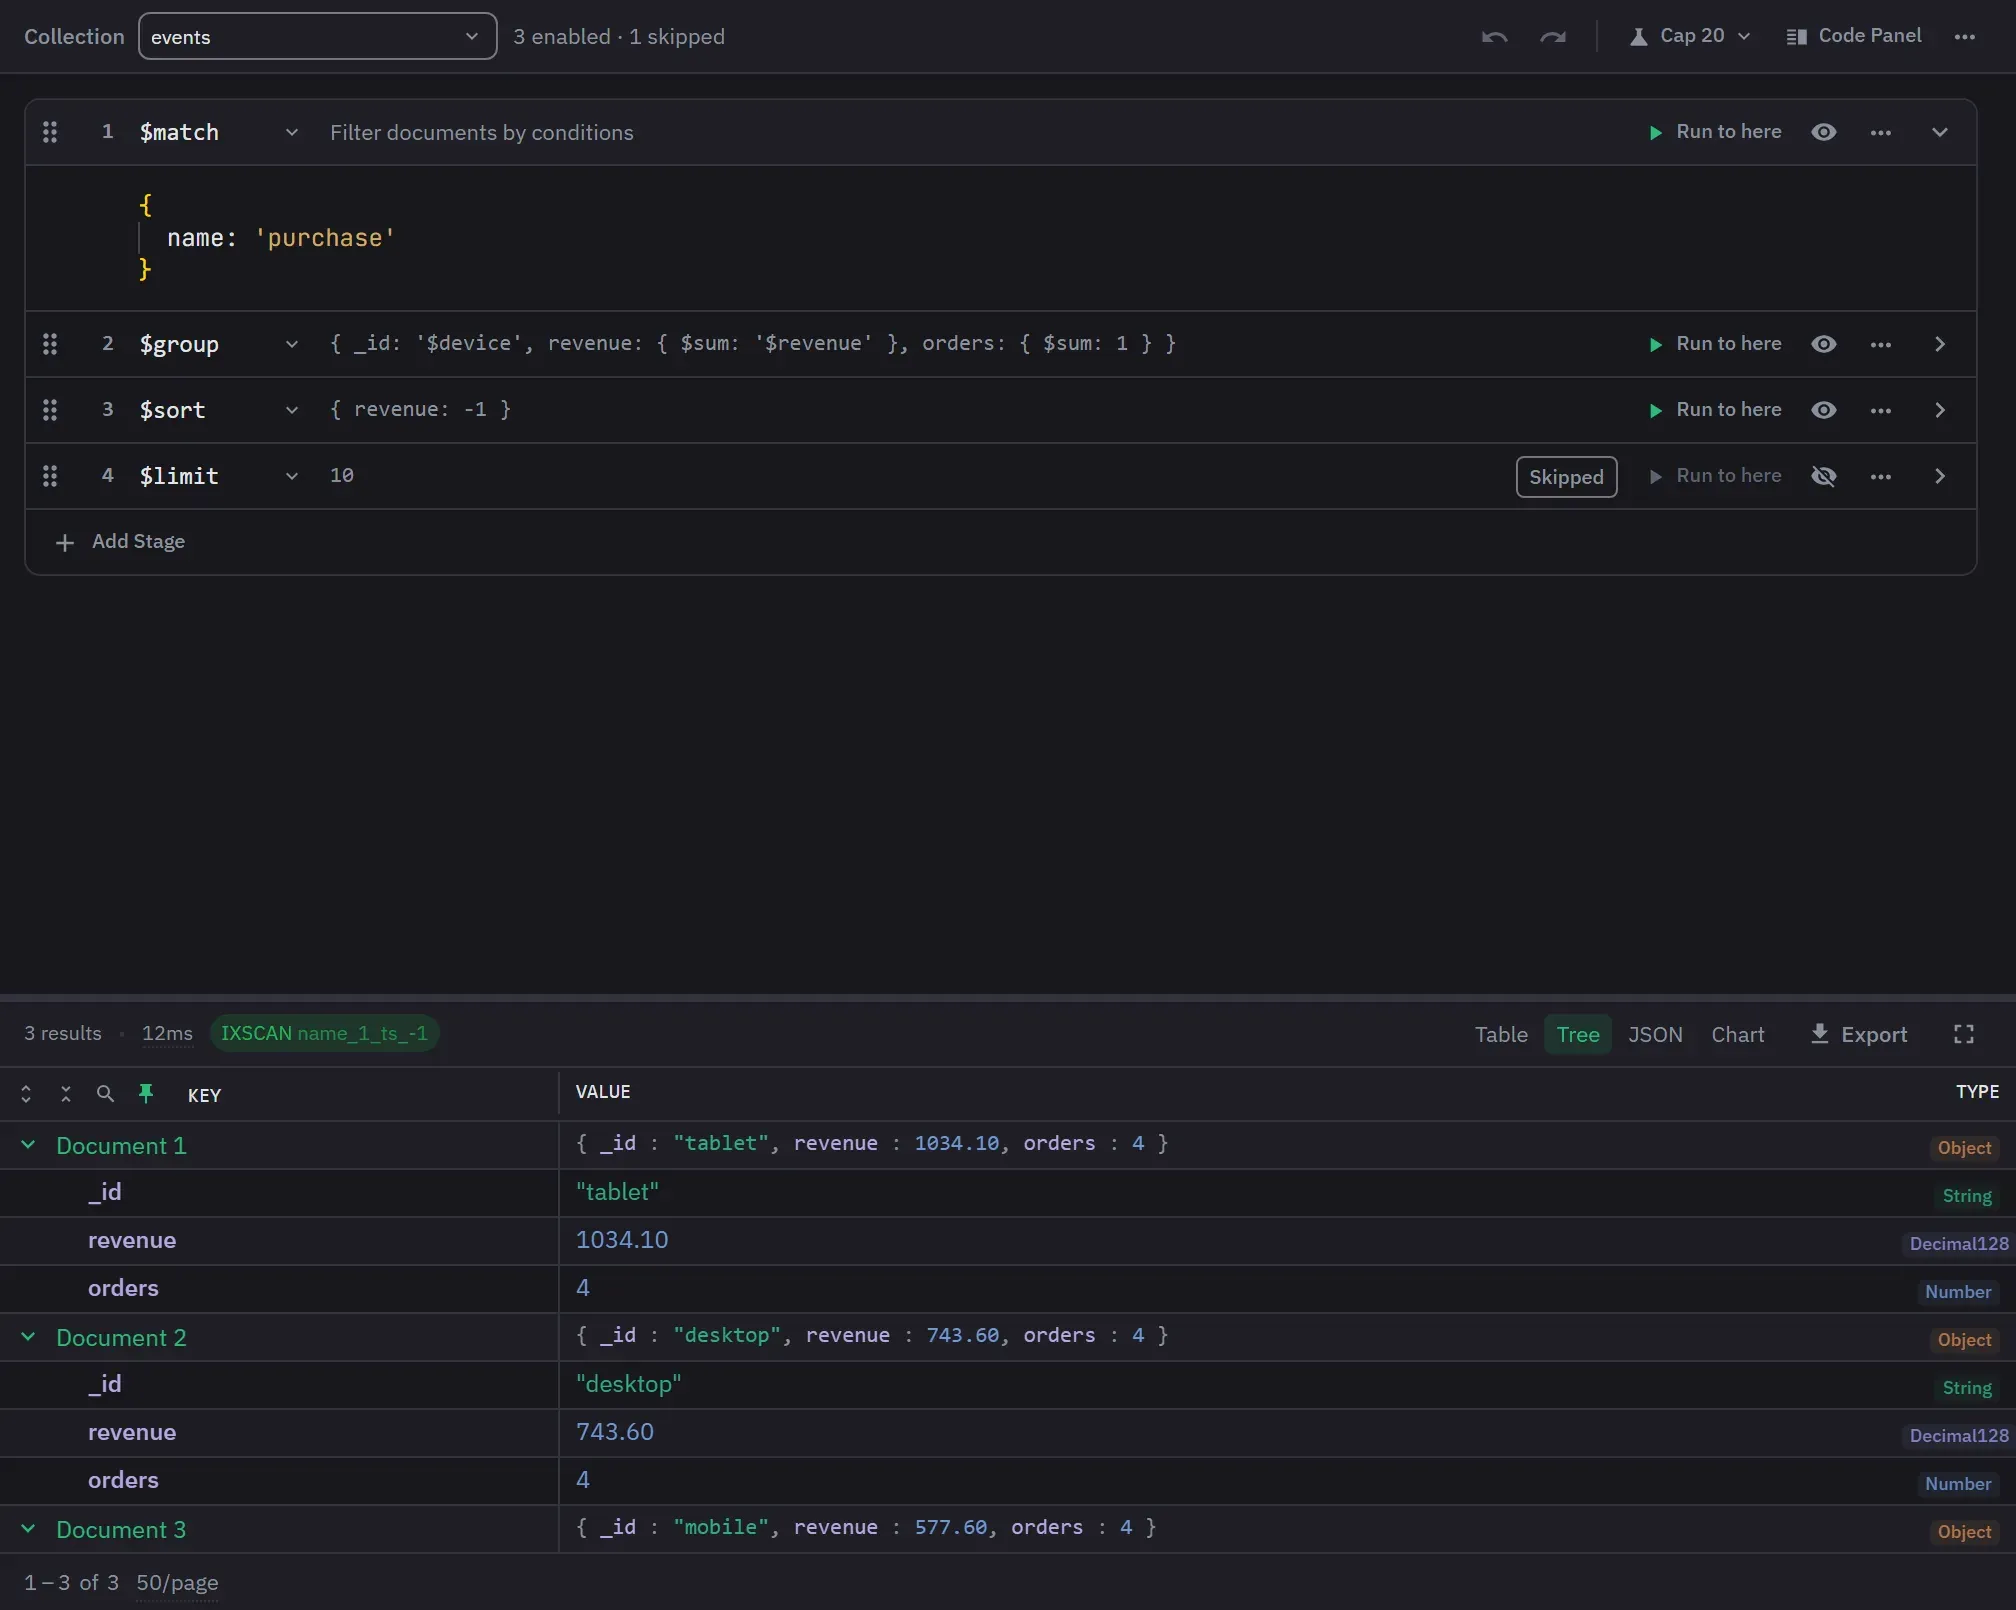
Task: Expand the $group stage editor
Action: tap(1939, 344)
